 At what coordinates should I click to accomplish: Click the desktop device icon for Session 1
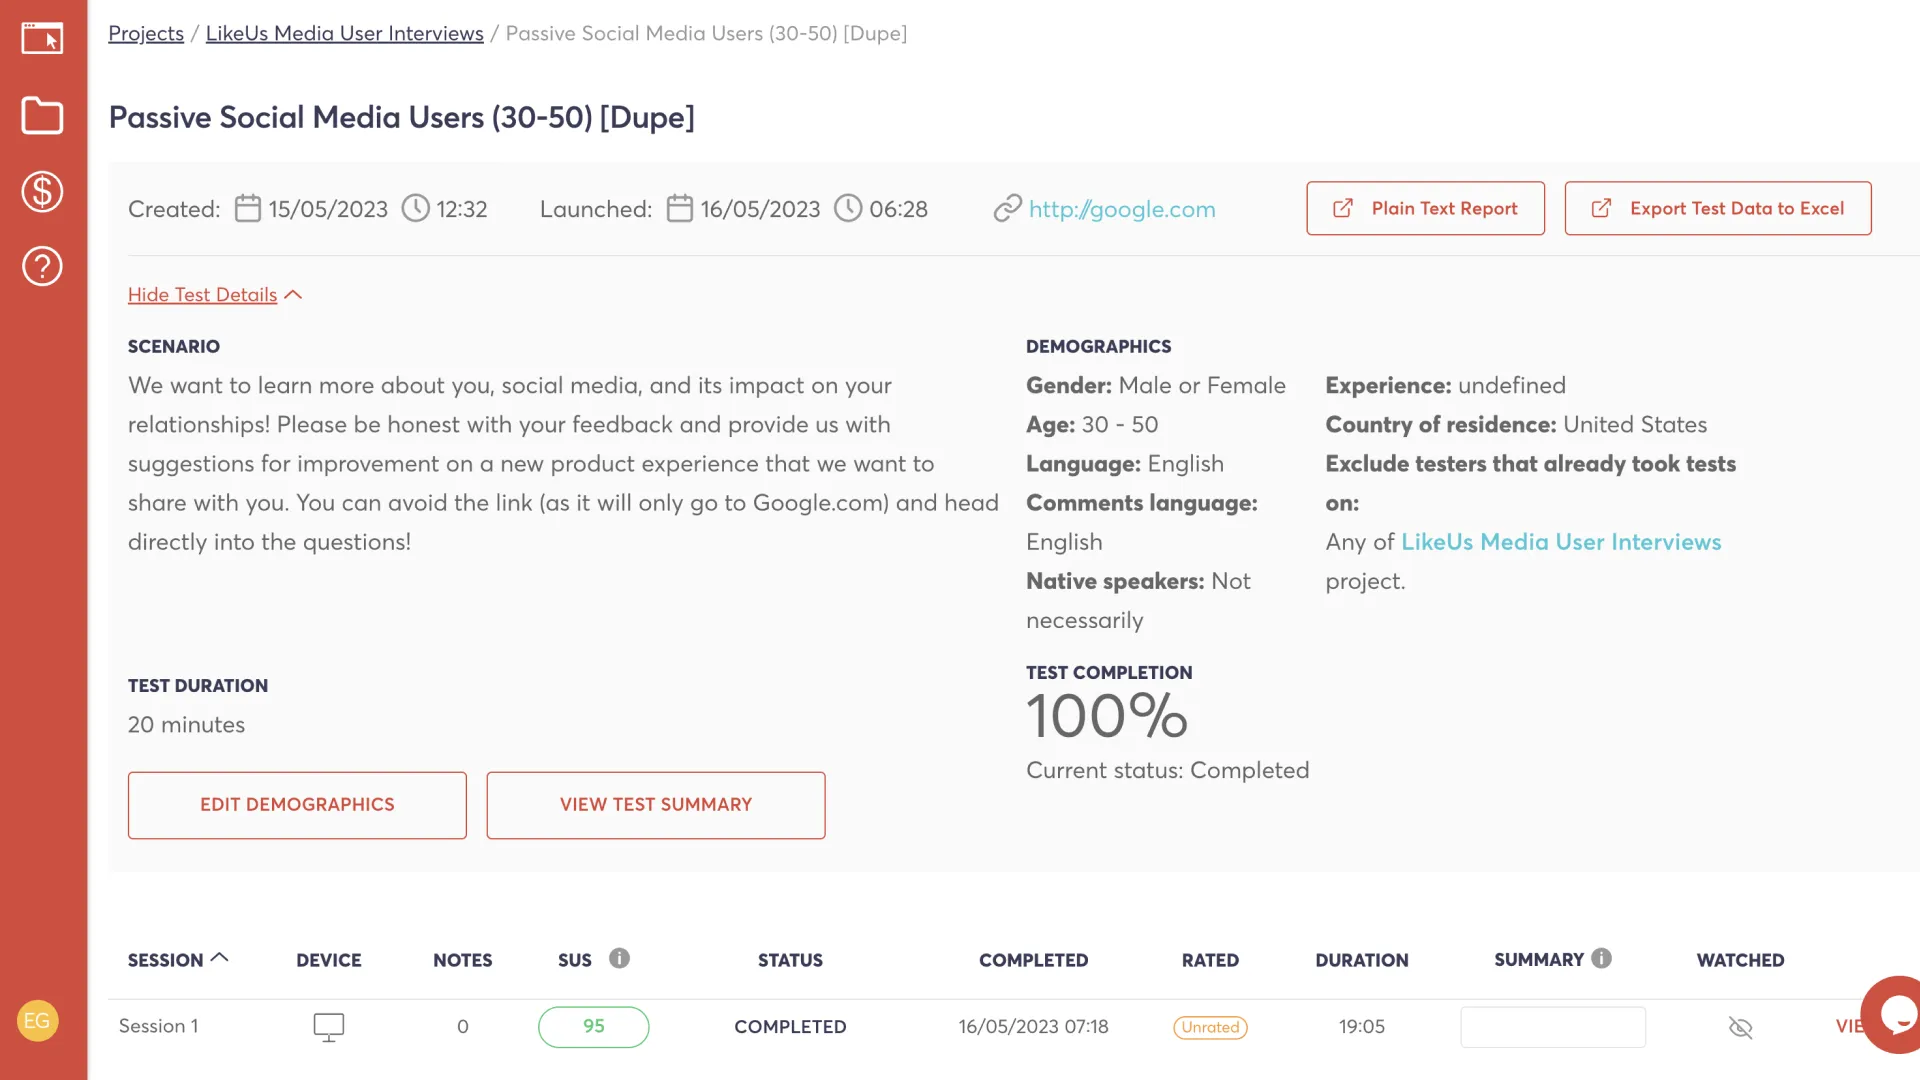[329, 1027]
